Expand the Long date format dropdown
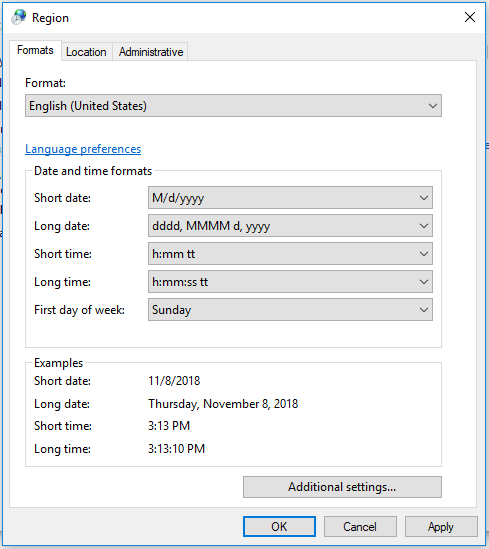This screenshot has width=489, height=549. [x=290, y=226]
